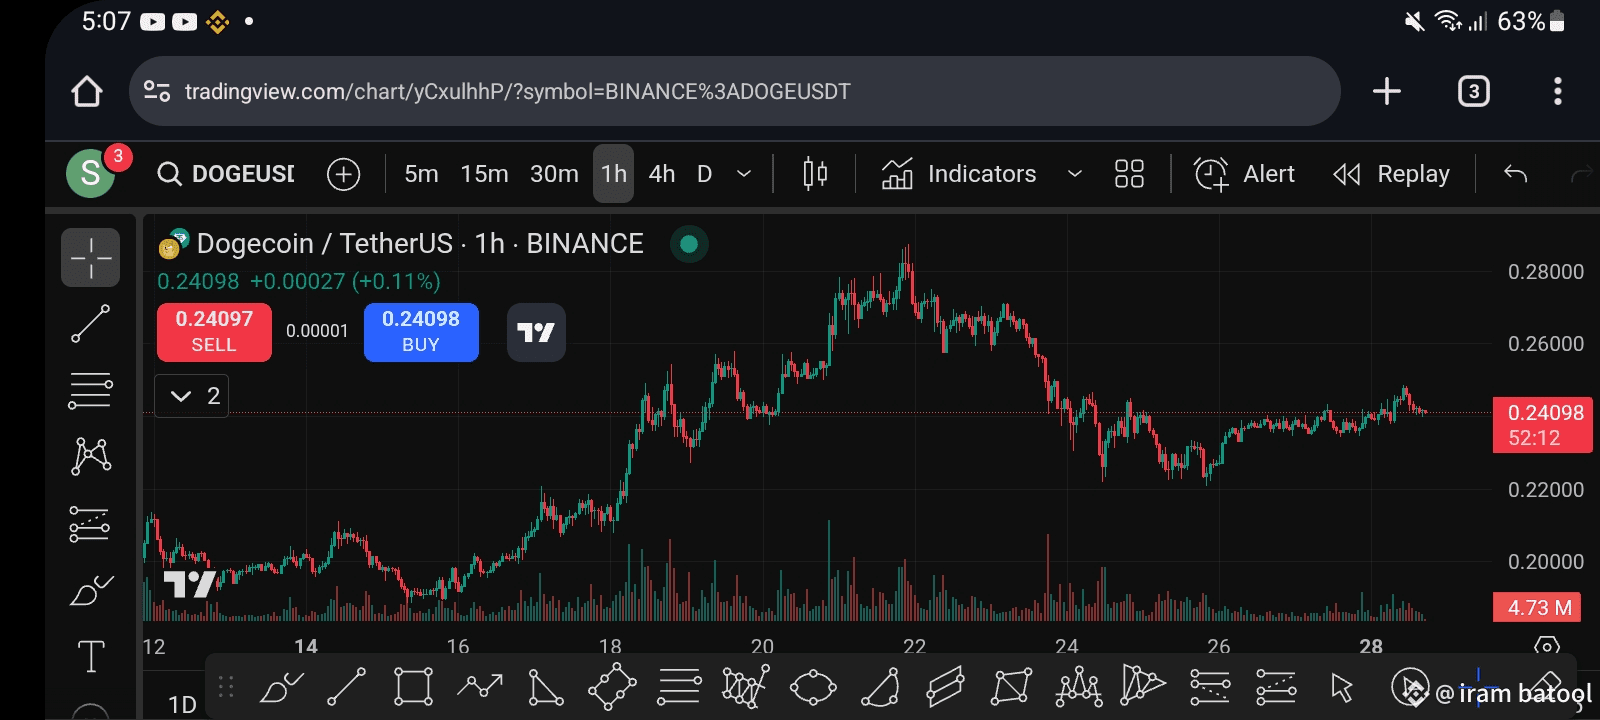Click the 0.28000 price scale label

[1545, 271]
